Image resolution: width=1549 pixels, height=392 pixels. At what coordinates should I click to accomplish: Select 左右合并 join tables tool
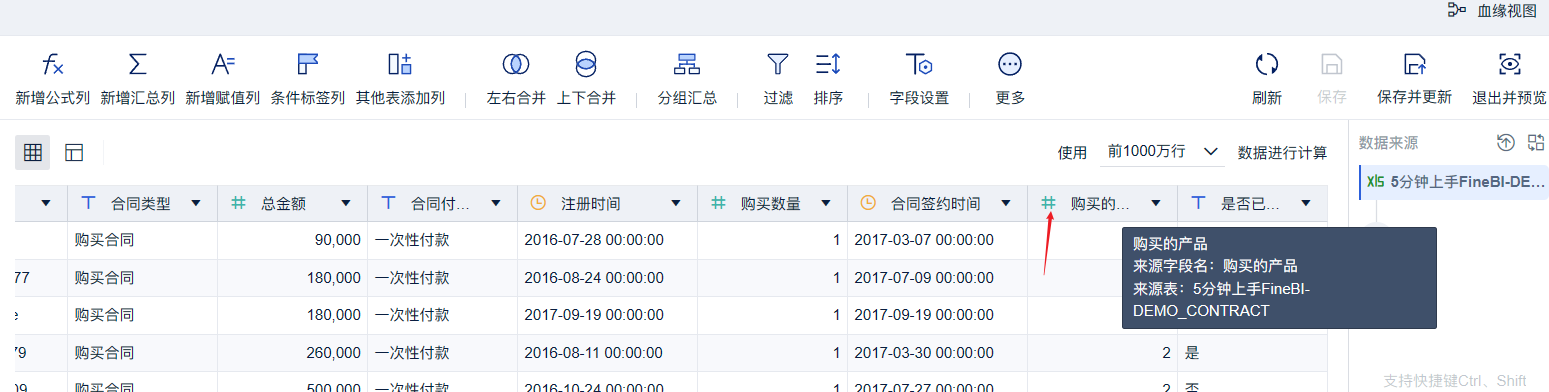tap(516, 65)
